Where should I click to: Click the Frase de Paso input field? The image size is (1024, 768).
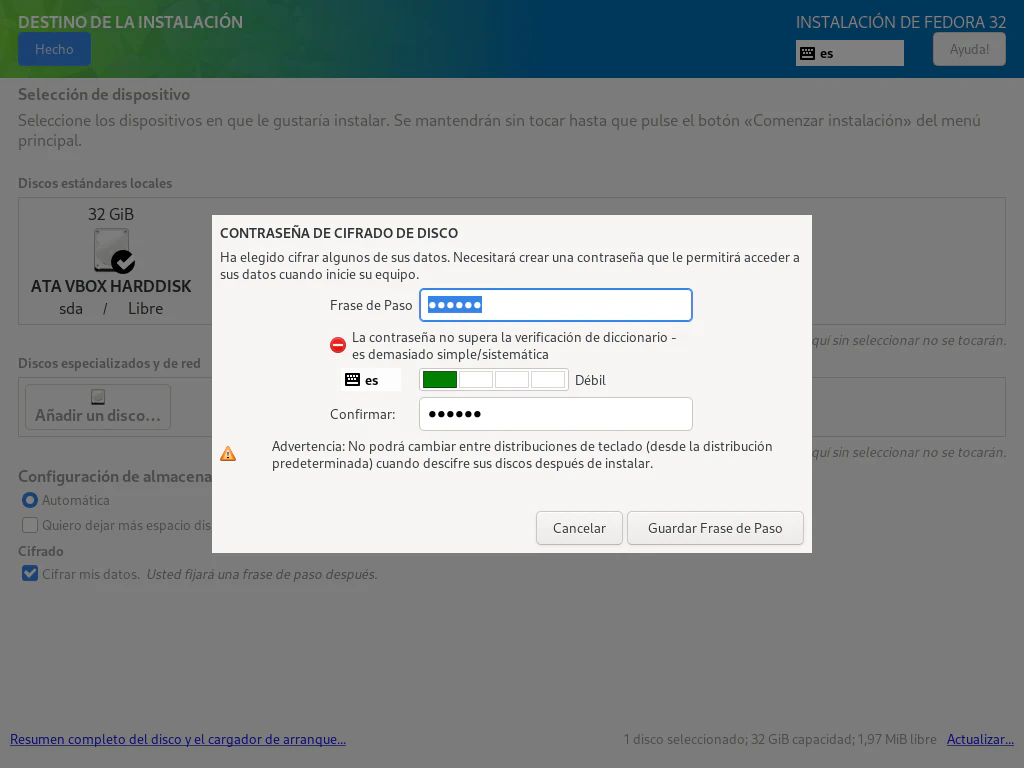[556, 305]
